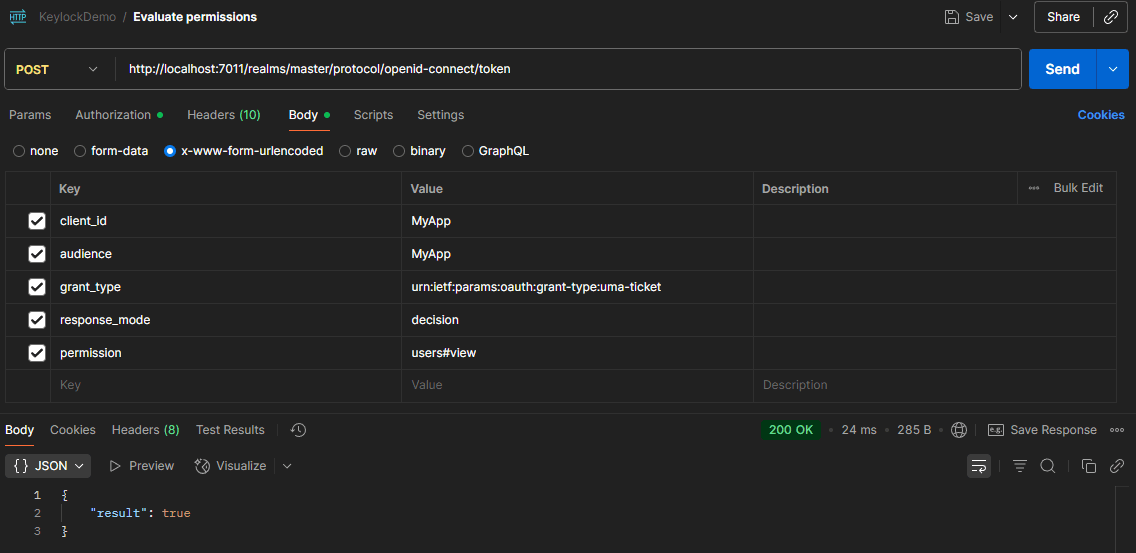
Task: Disable the permission key checkbox
Action: [x=37, y=353]
